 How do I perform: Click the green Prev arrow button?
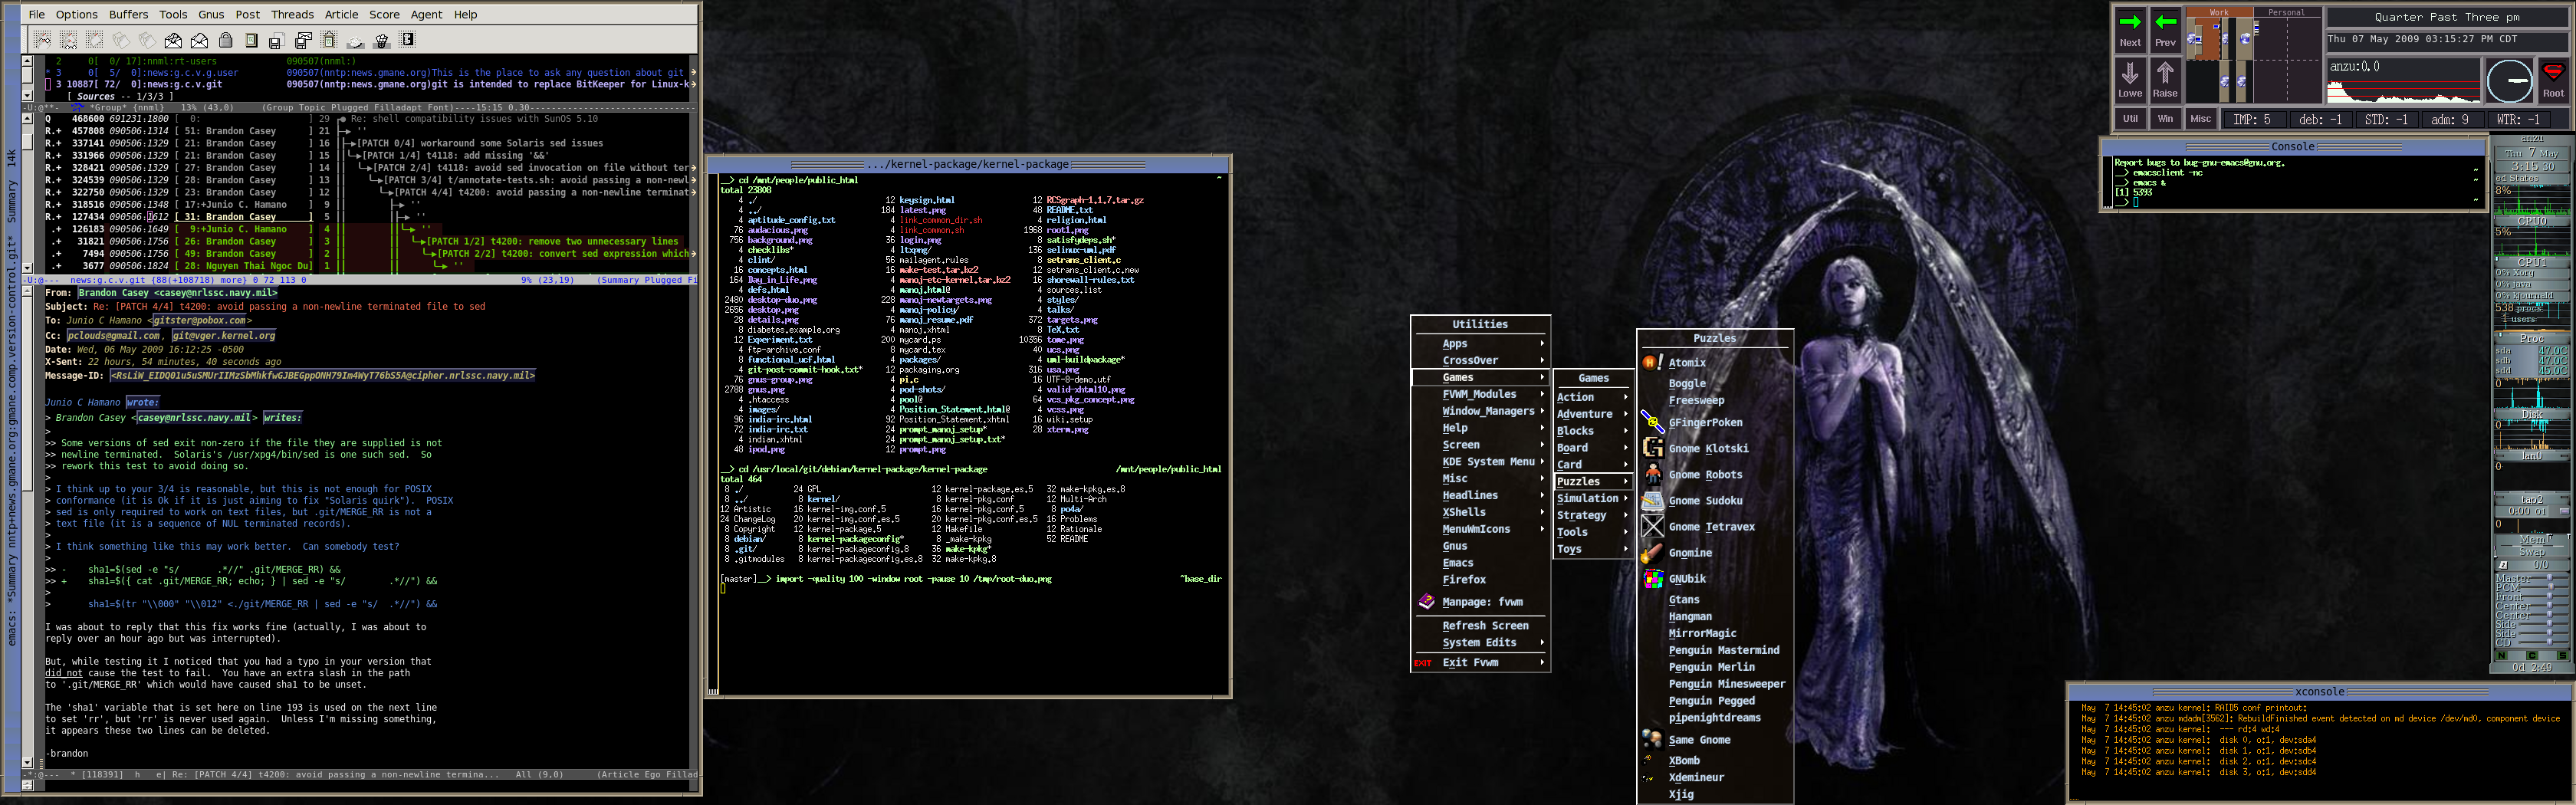click(x=2165, y=29)
